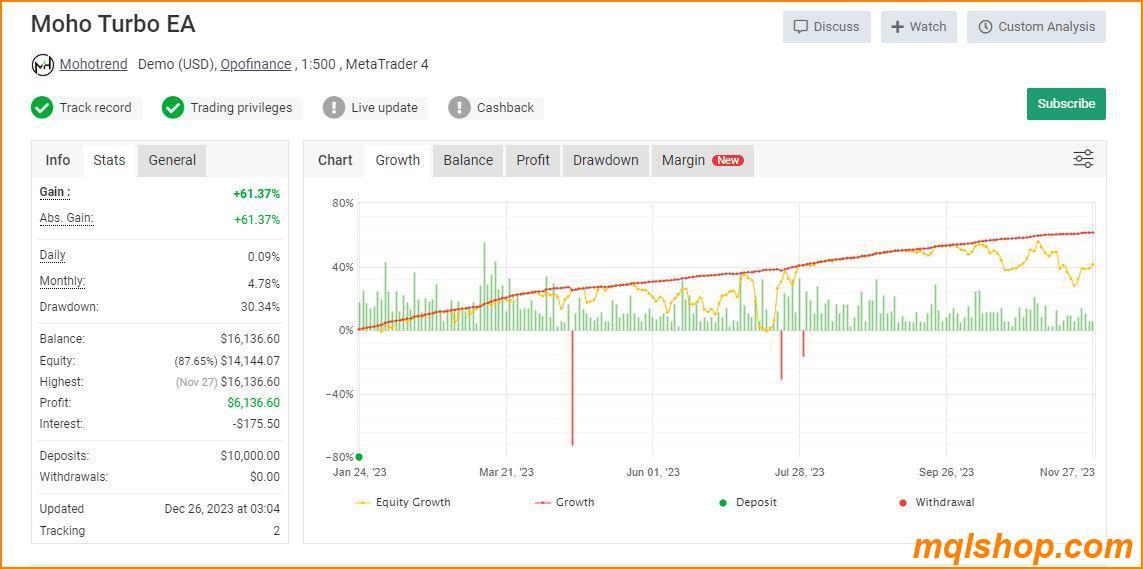Click the Discuss button
This screenshot has width=1143, height=569.
826,27
